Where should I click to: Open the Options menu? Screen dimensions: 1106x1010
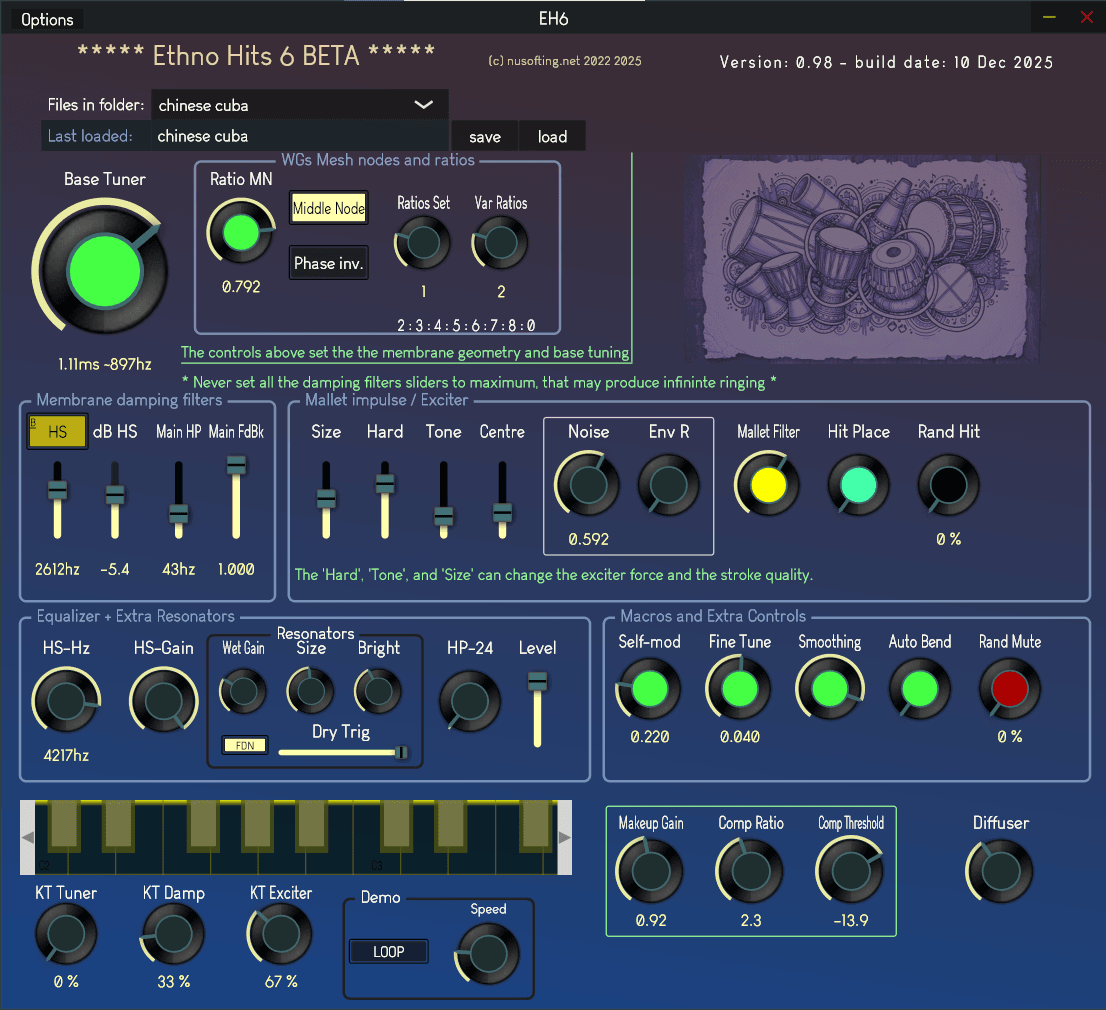(x=47, y=20)
